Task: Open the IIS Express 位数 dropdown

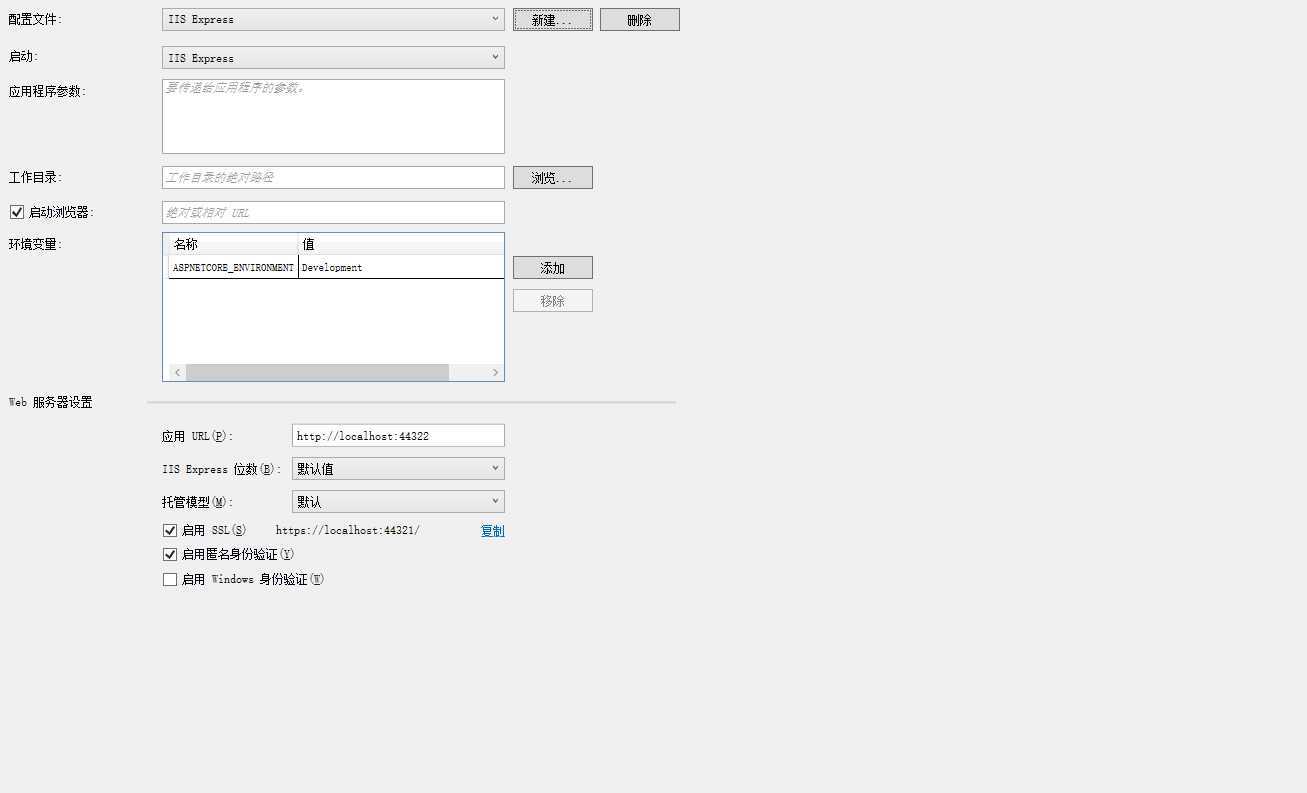Action: [398, 469]
